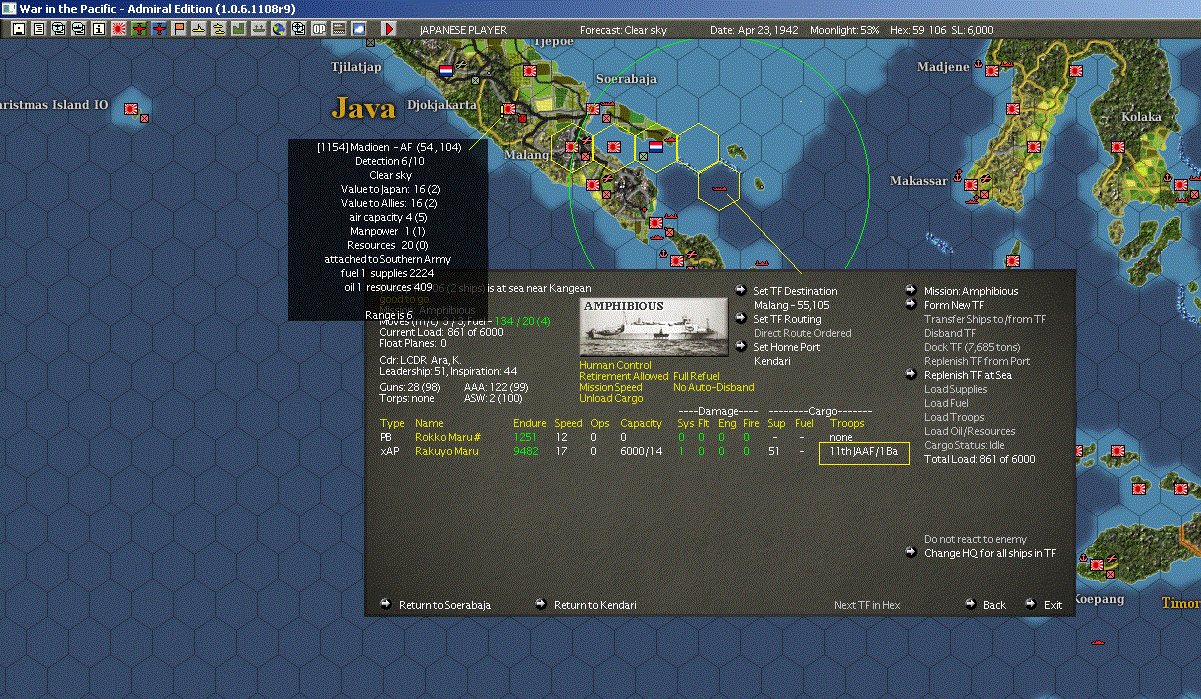Sort ships by Capacity column header

[x=641, y=423]
